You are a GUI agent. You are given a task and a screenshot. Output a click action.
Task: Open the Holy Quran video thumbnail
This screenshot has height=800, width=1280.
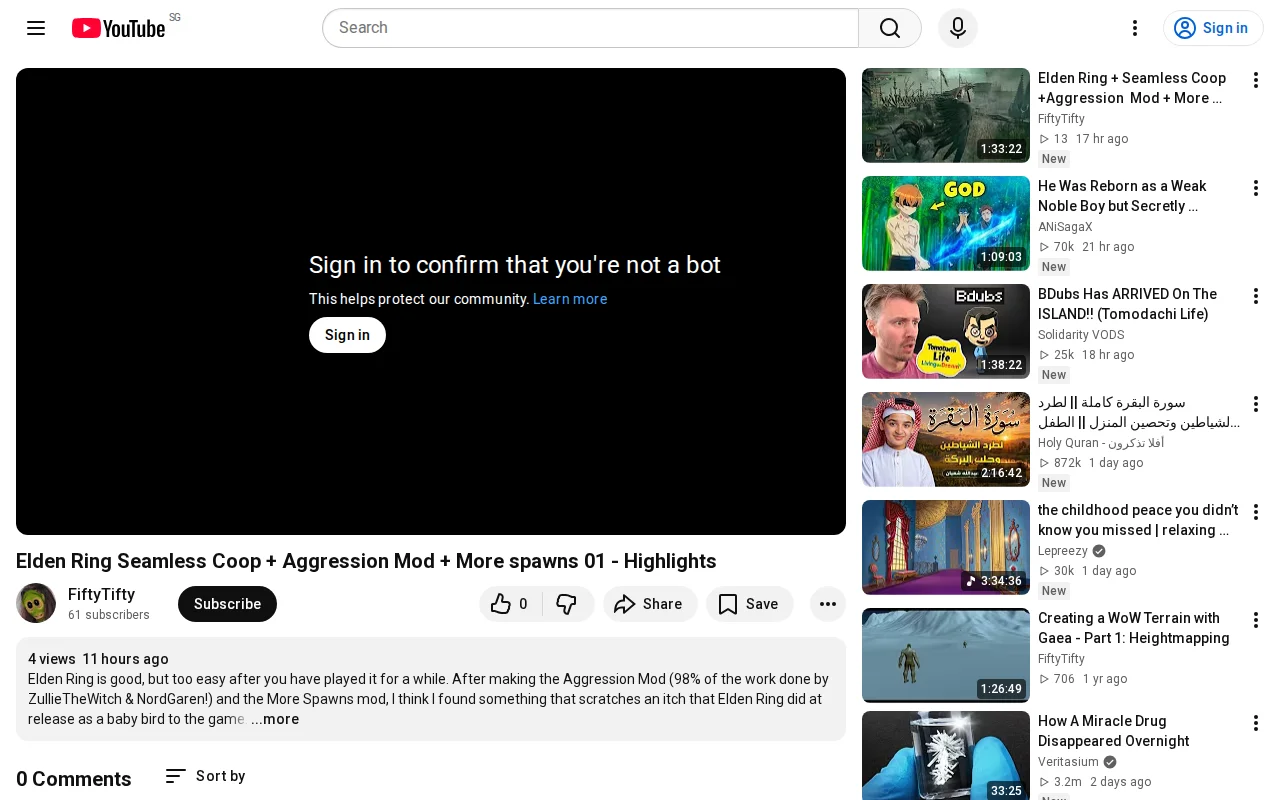point(946,439)
